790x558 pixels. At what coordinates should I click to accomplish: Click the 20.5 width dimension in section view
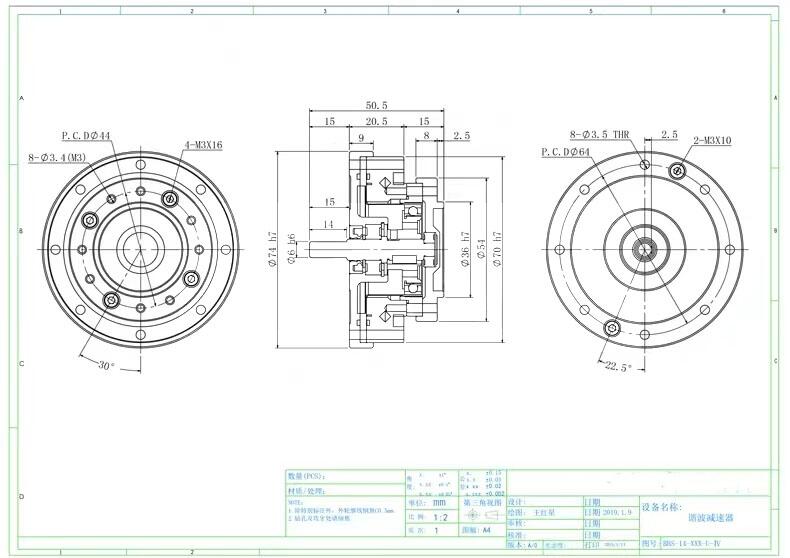coord(376,121)
